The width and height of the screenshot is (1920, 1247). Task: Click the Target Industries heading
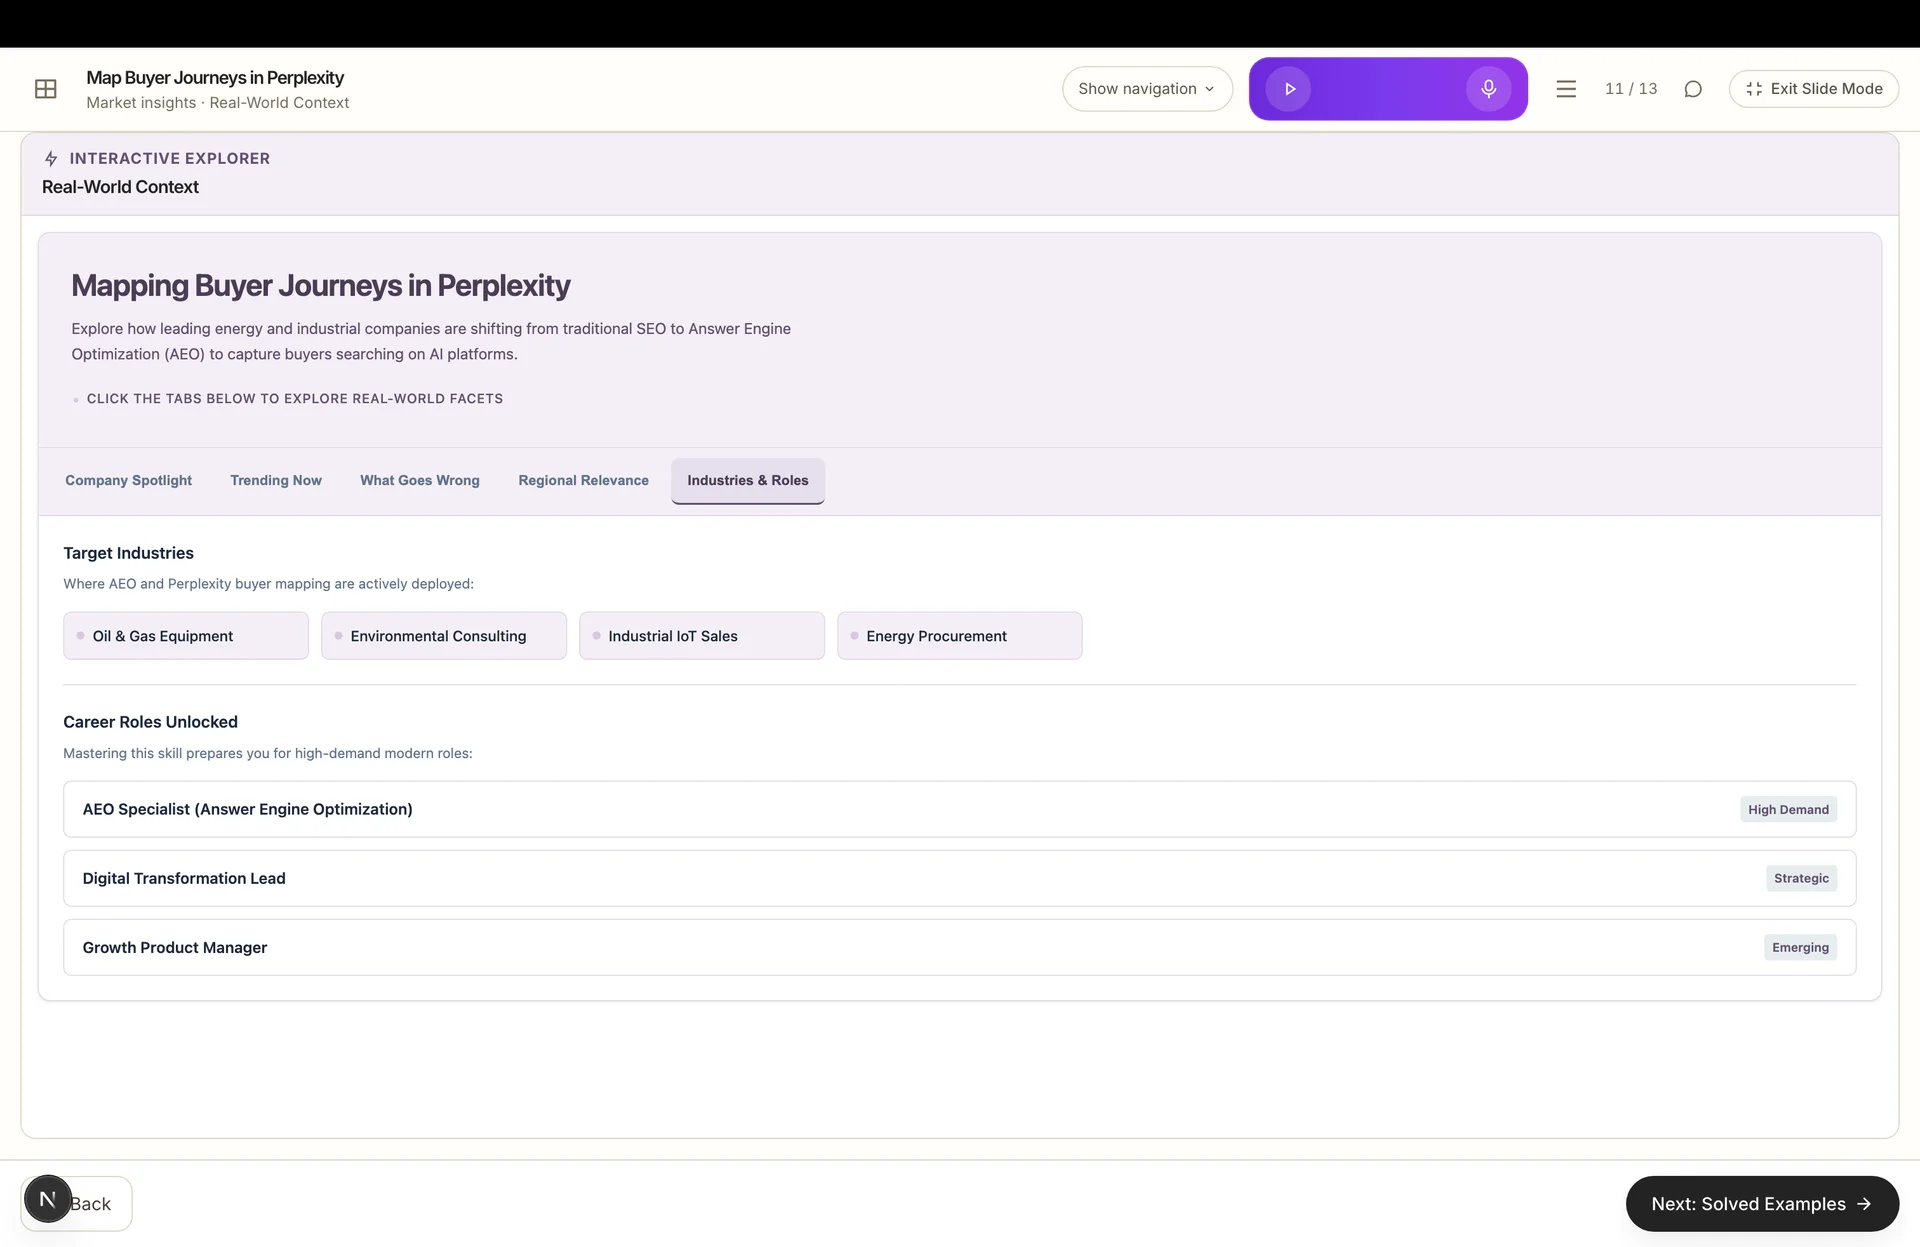128,553
